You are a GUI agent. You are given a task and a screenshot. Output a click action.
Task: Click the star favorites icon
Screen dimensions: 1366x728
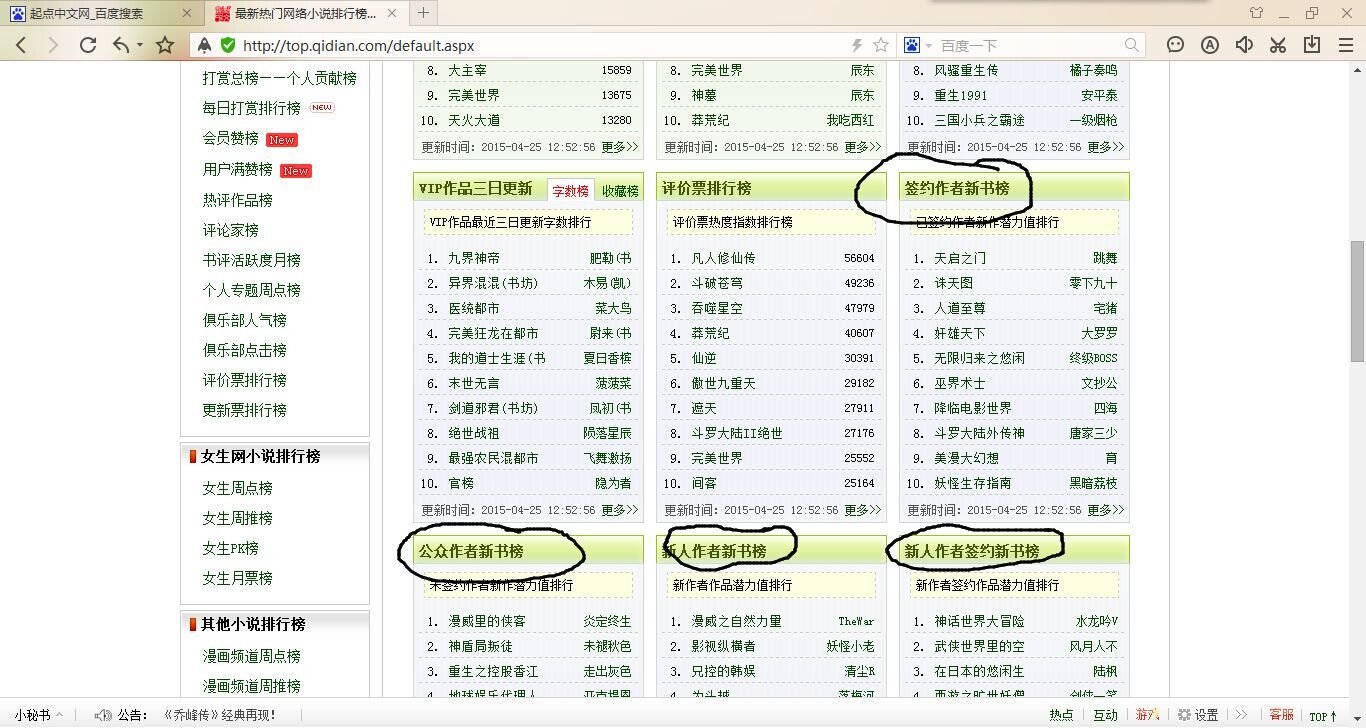tap(166, 45)
